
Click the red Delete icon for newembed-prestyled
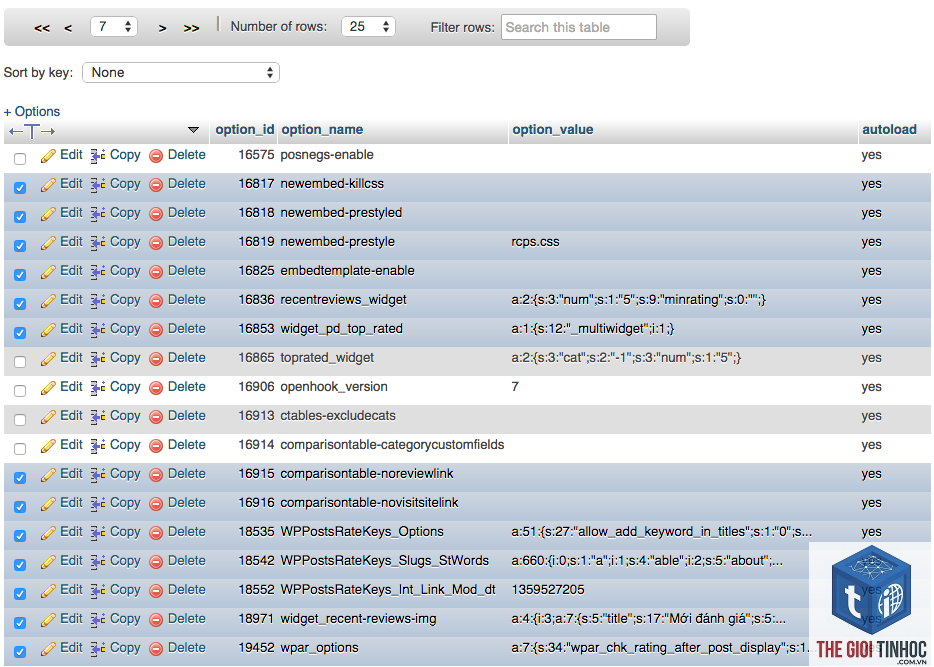pos(156,214)
